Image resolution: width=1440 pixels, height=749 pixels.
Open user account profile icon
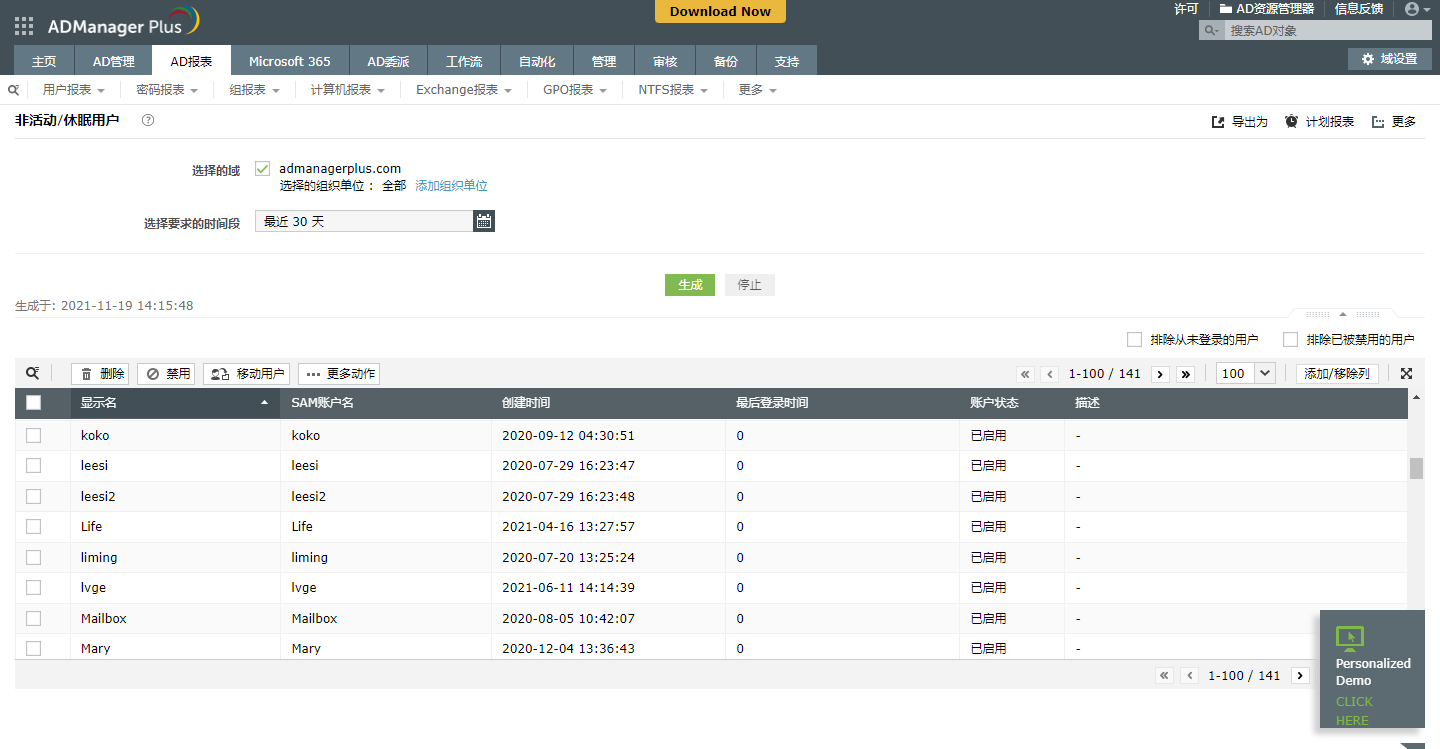(1416, 9)
